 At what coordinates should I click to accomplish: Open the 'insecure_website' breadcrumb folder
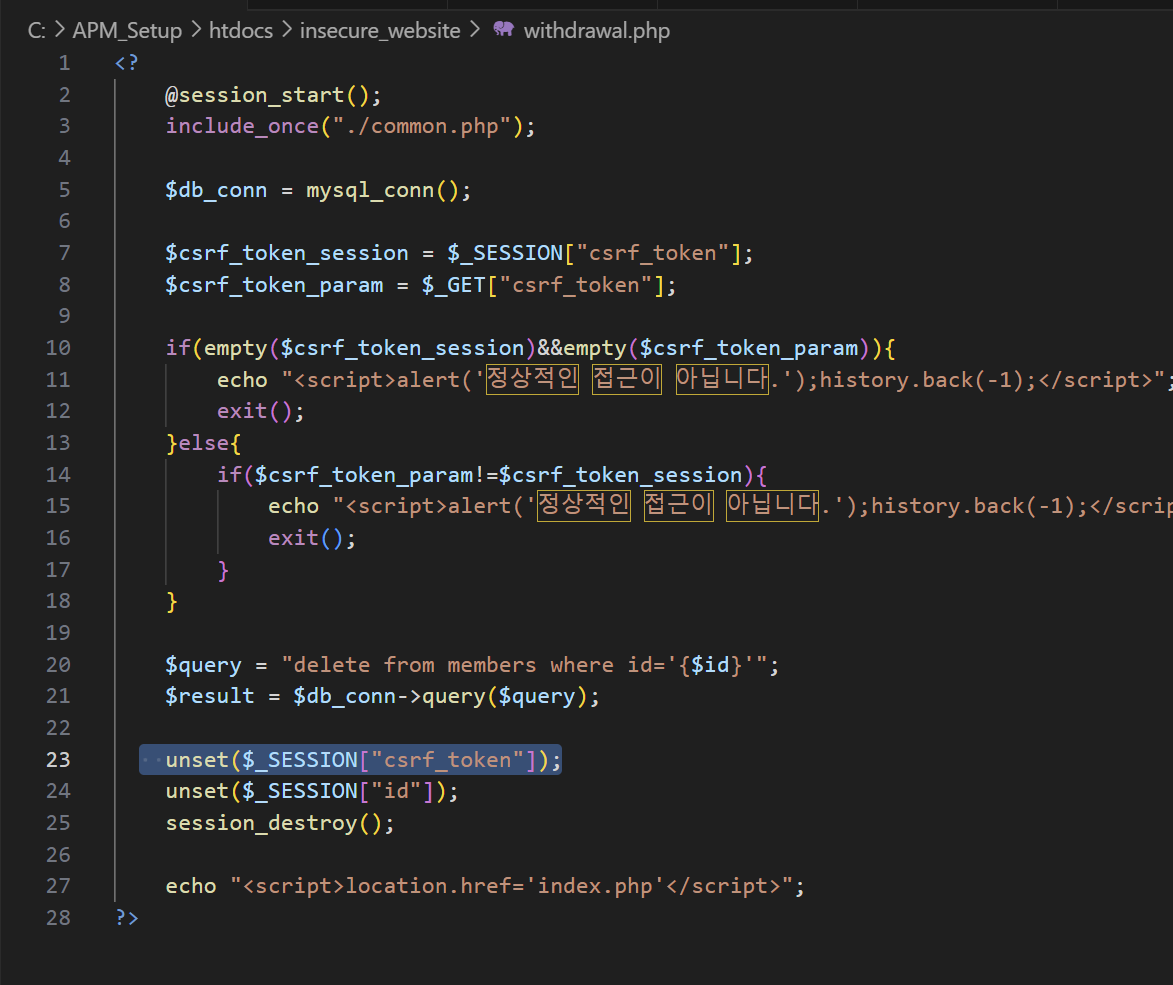[x=380, y=31]
